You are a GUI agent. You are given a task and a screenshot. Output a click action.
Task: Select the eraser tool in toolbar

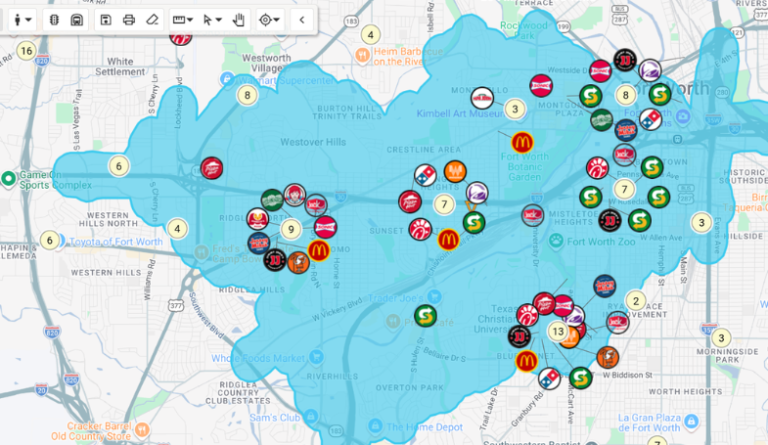[152, 20]
